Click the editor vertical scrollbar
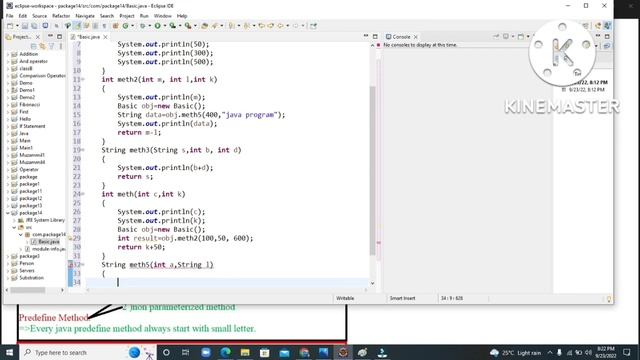The height and width of the screenshot is (360, 640). (373, 170)
